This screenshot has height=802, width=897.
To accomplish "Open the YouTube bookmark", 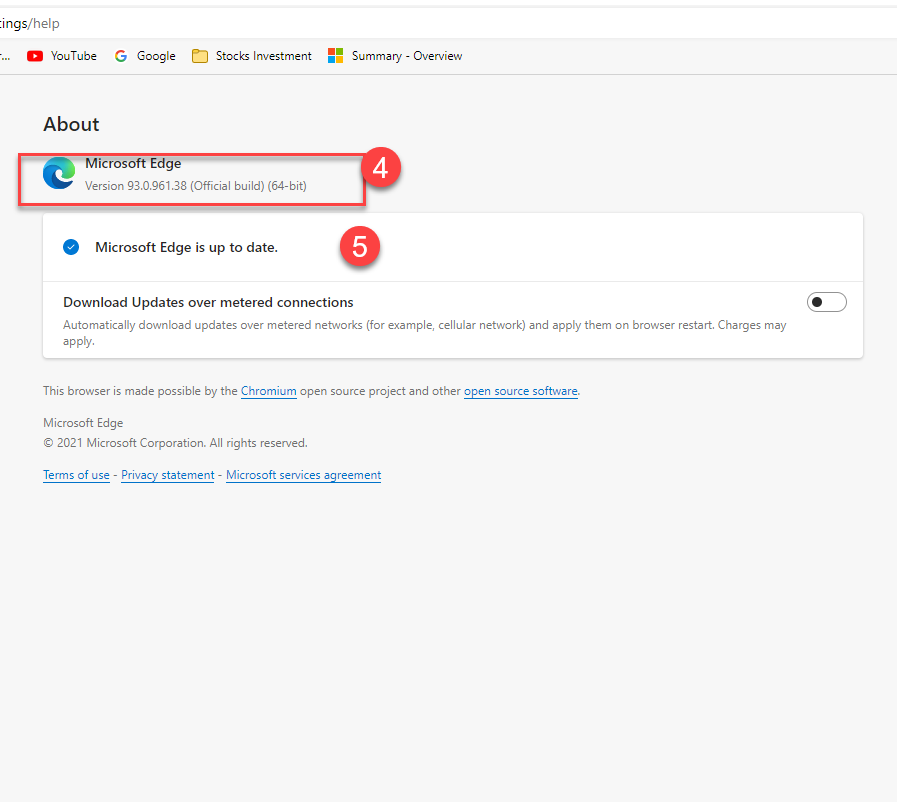I will [62, 56].
